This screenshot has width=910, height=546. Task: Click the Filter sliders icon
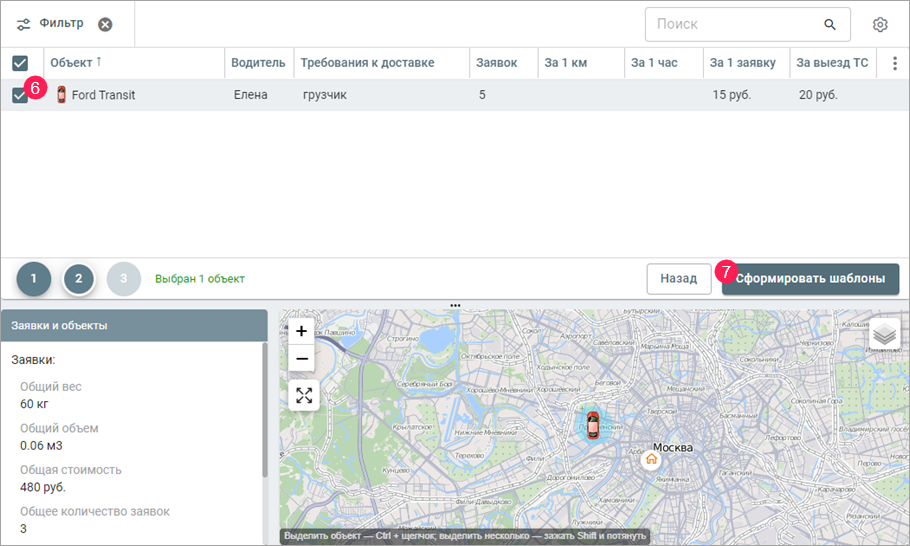coord(24,24)
